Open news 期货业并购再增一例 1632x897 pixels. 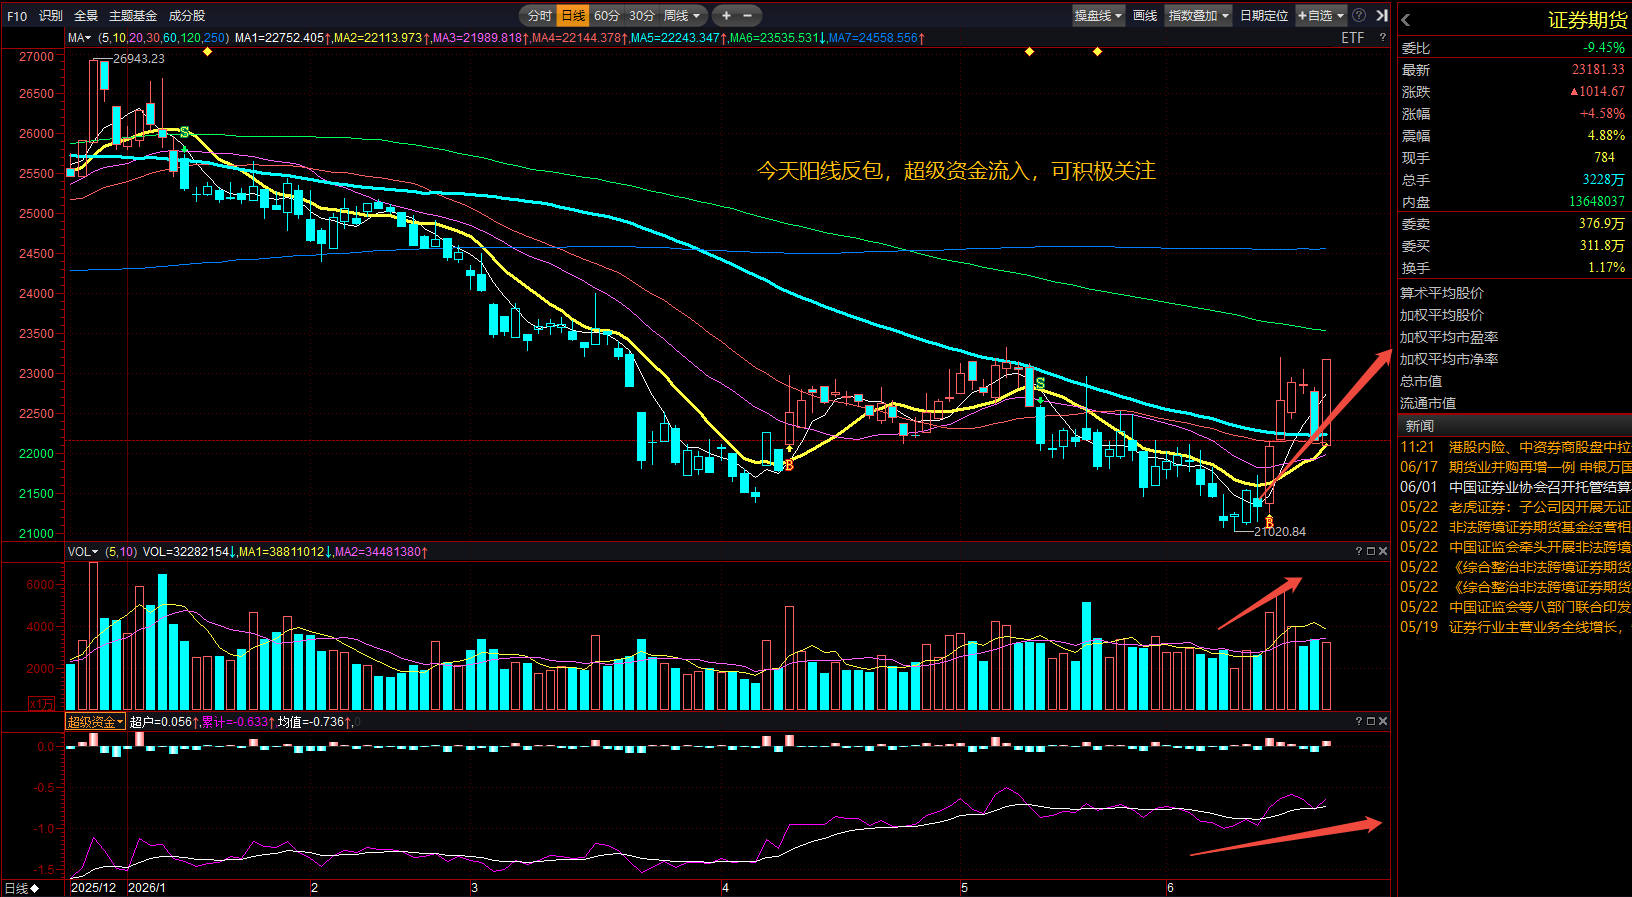1515,467
